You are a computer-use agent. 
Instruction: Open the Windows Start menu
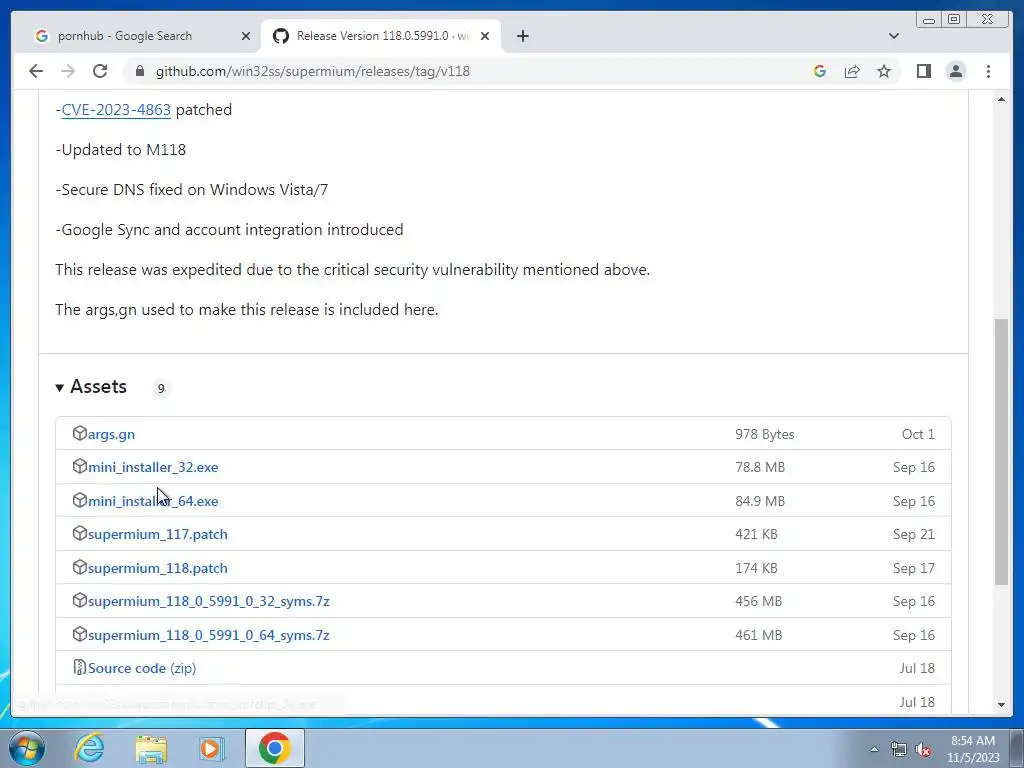tap(27, 748)
